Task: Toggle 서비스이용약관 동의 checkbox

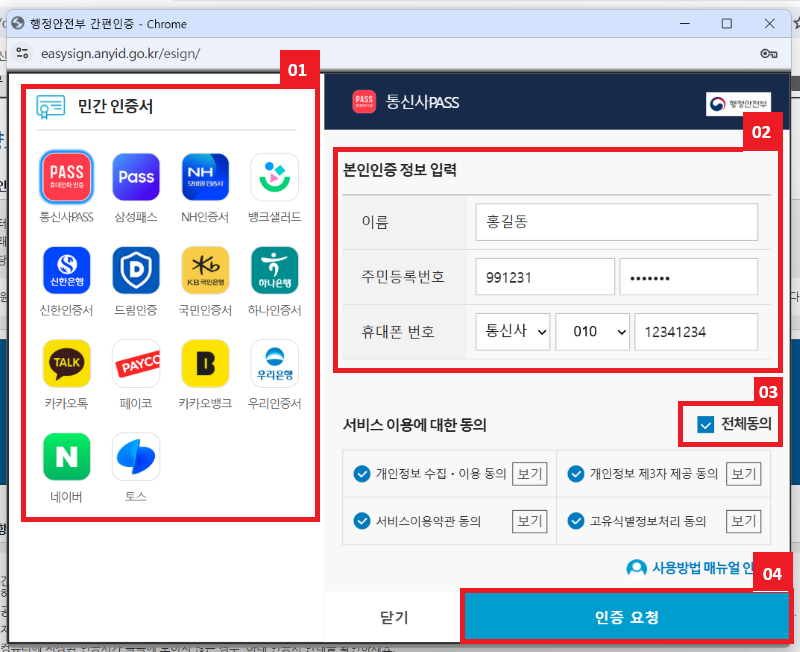Action: click(362, 521)
